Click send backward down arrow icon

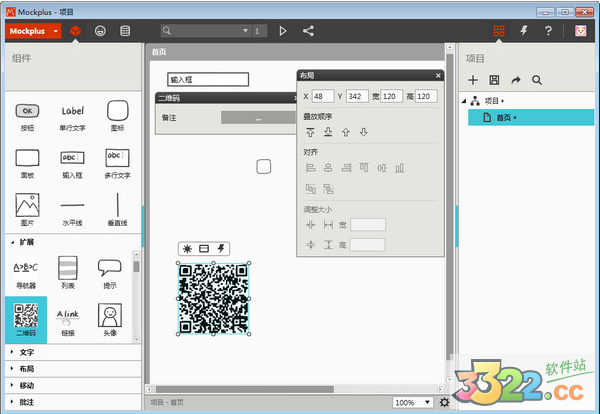(364, 132)
